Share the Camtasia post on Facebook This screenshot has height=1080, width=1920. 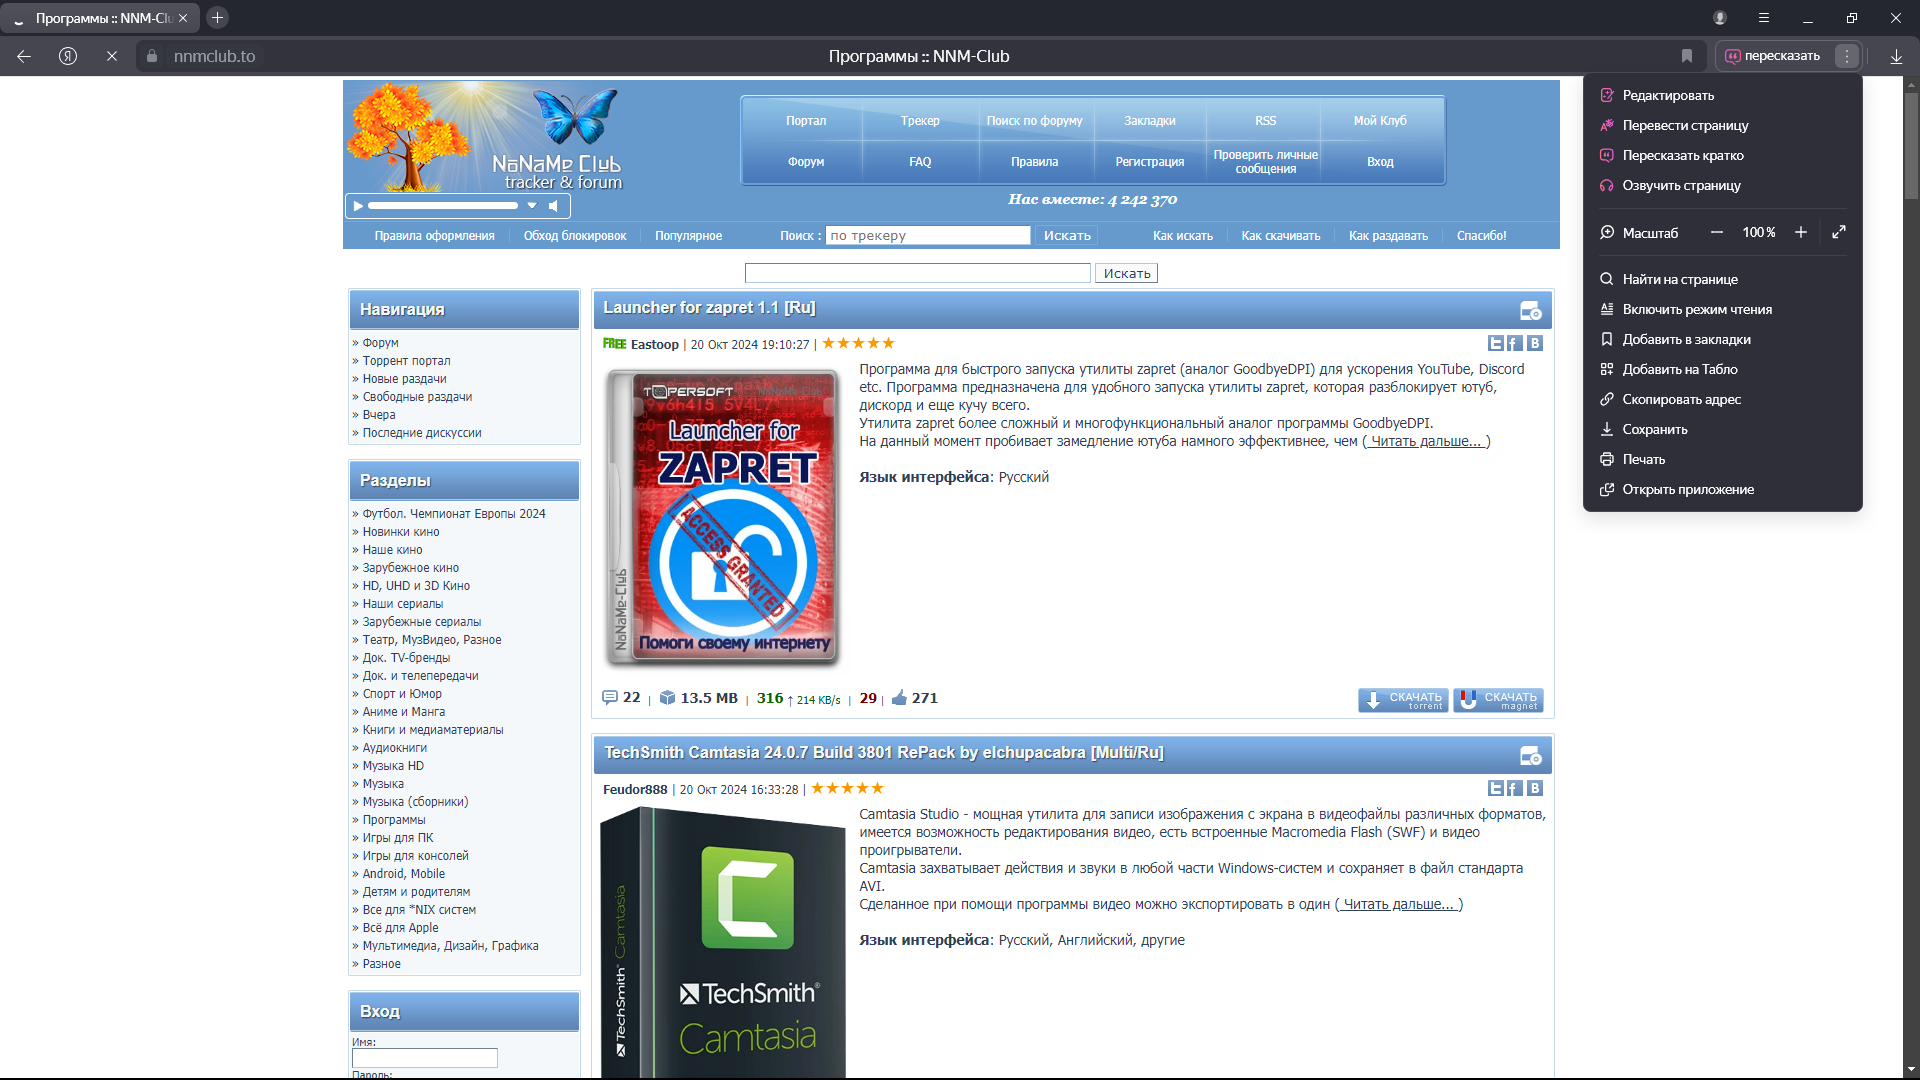(1515, 788)
